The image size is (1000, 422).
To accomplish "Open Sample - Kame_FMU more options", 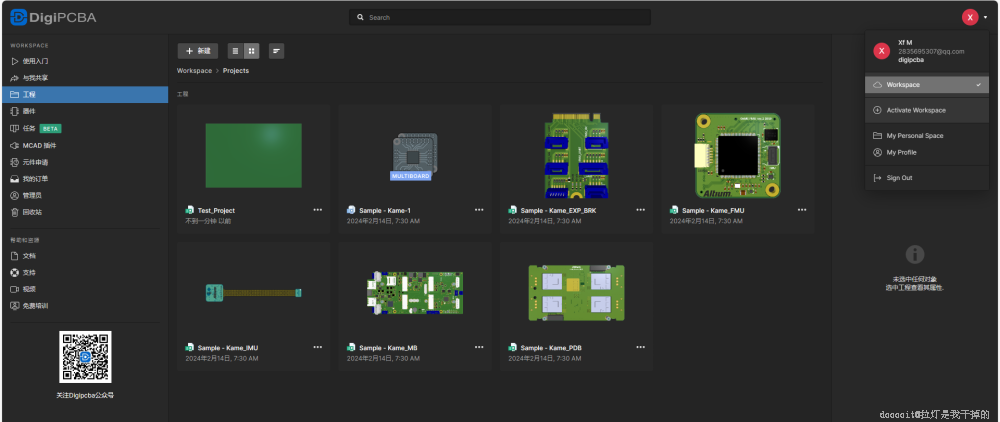I will 801,210.
